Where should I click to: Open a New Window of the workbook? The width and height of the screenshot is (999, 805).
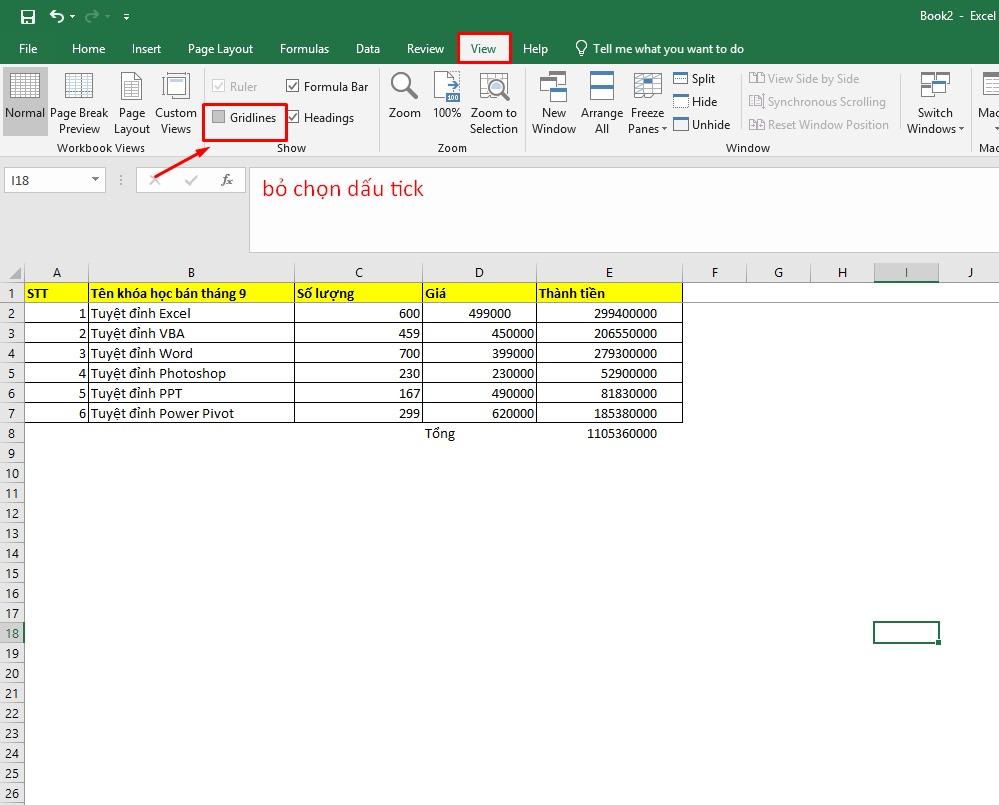553,100
